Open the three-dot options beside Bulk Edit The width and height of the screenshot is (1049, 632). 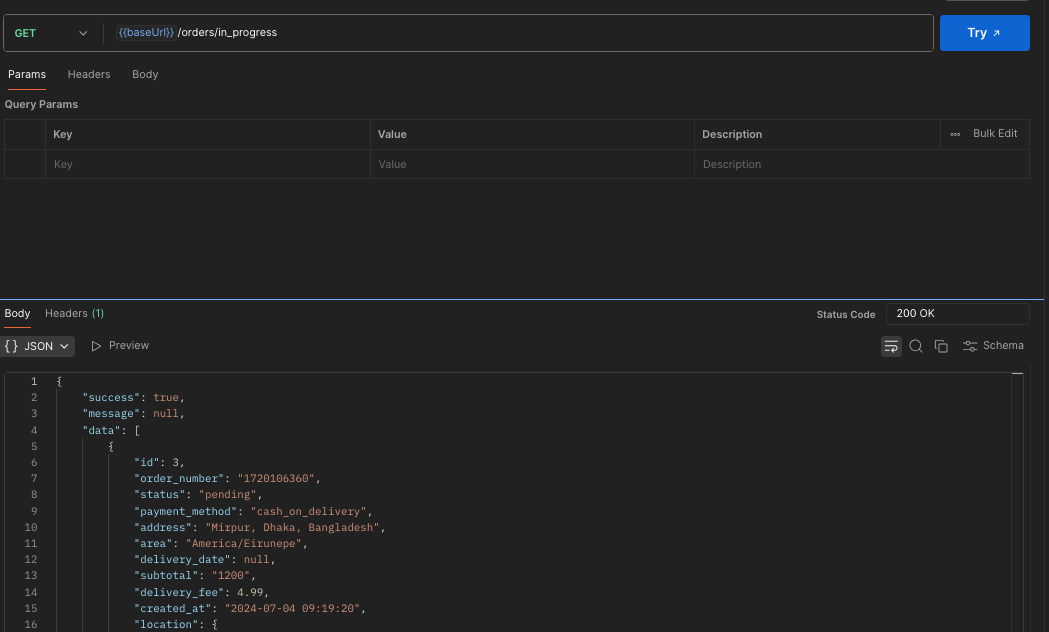(955, 134)
